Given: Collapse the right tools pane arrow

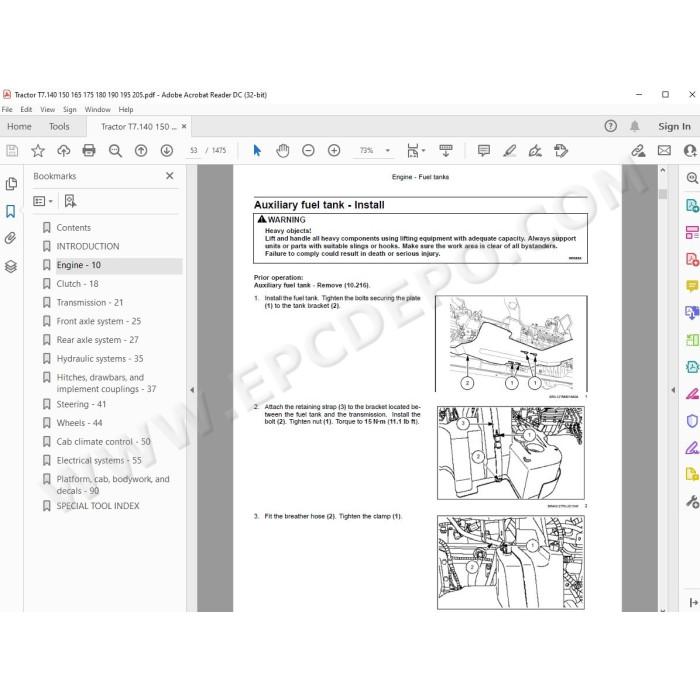Looking at the screenshot, I should click(673, 390).
